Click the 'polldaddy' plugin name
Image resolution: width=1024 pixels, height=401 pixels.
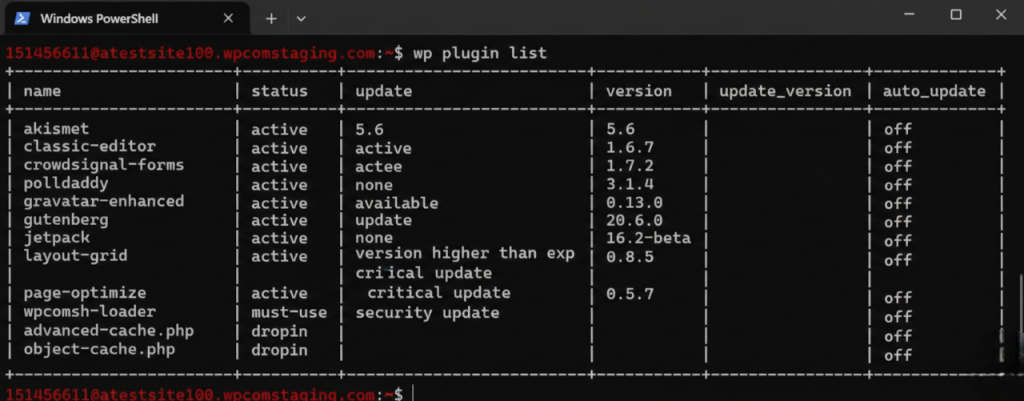[x=66, y=183]
